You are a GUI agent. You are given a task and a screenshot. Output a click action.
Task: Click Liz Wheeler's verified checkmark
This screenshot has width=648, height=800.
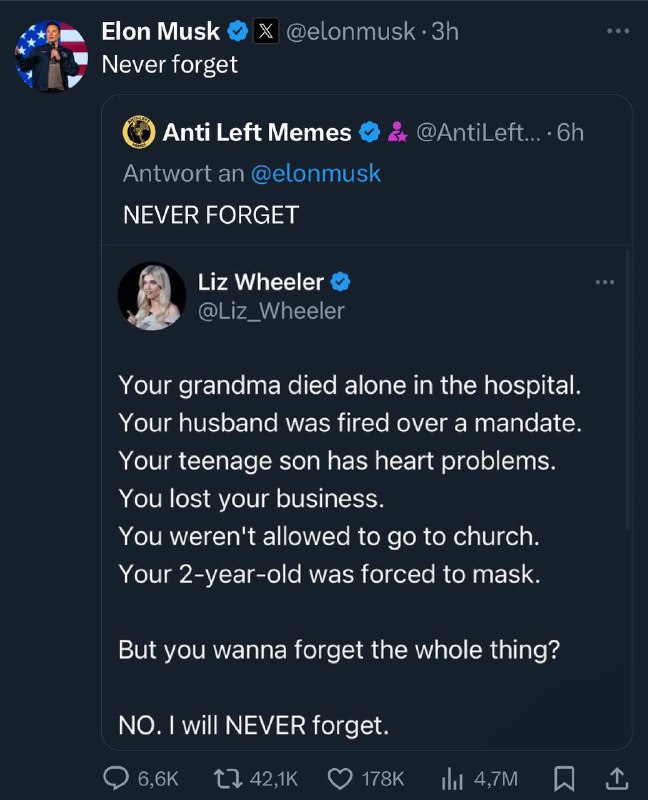[x=340, y=282]
